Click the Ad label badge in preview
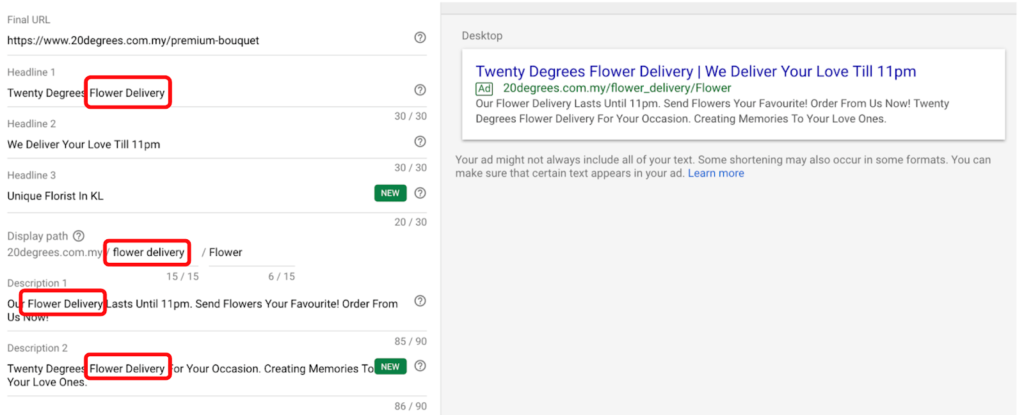 (484, 88)
